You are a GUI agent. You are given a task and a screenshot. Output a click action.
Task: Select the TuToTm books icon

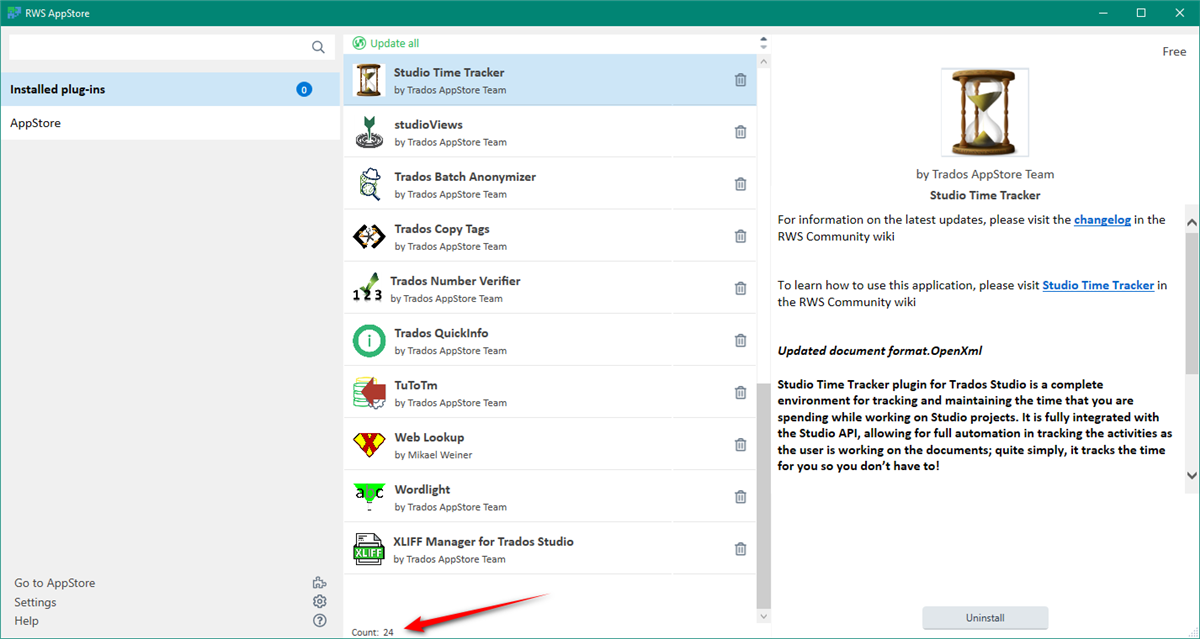tap(368, 392)
